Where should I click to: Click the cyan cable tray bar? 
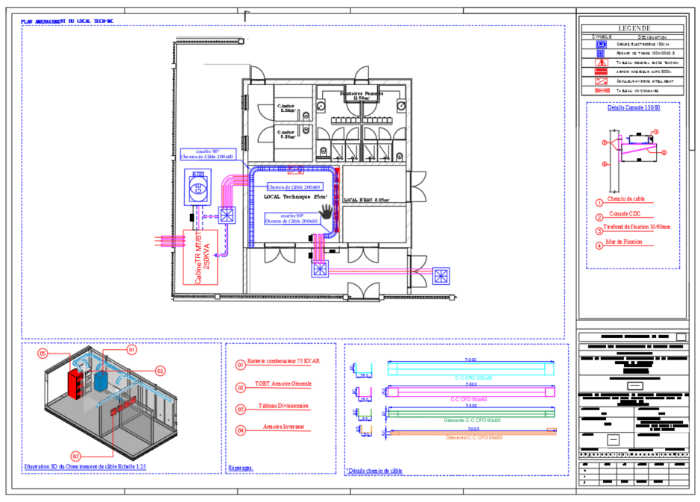470,367
